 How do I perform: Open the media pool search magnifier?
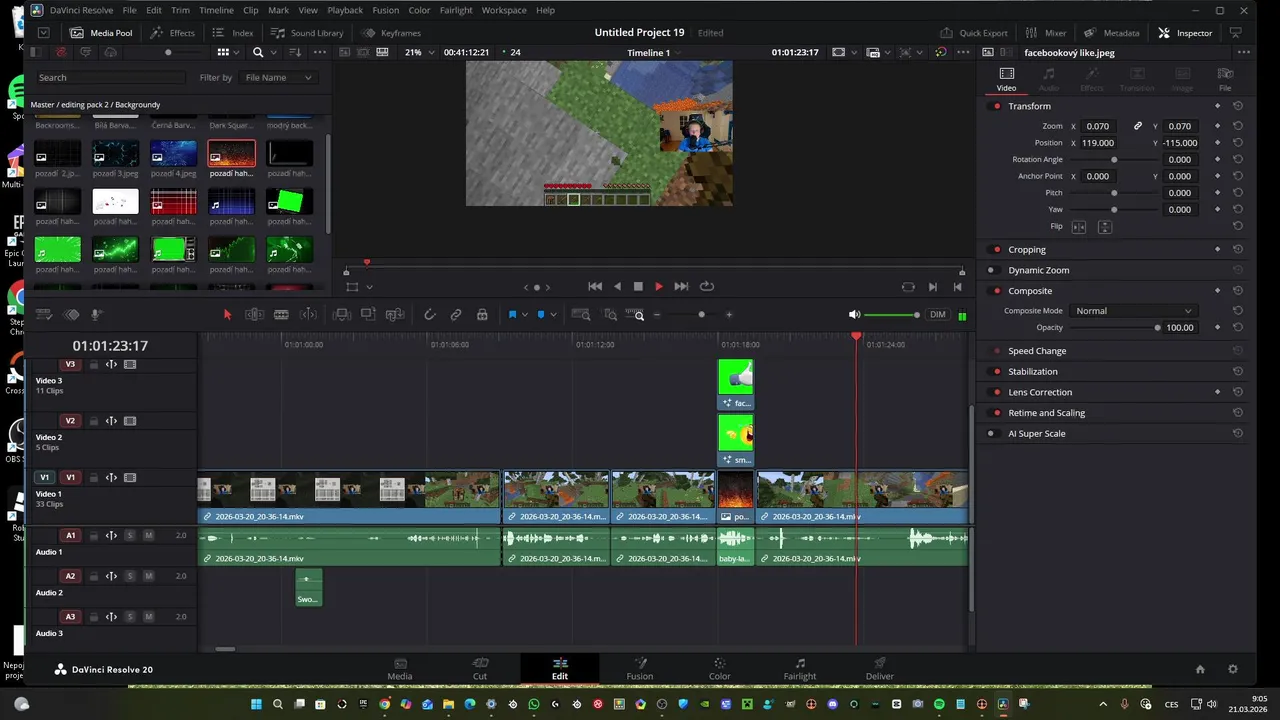coord(258,52)
